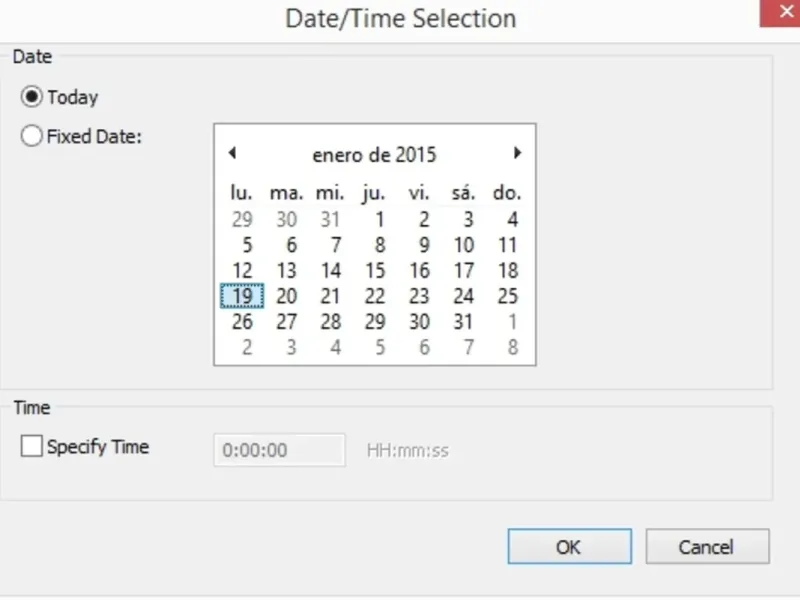
Task: Pick day 10 in the calendar
Action: pyautogui.click(x=463, y=245)
